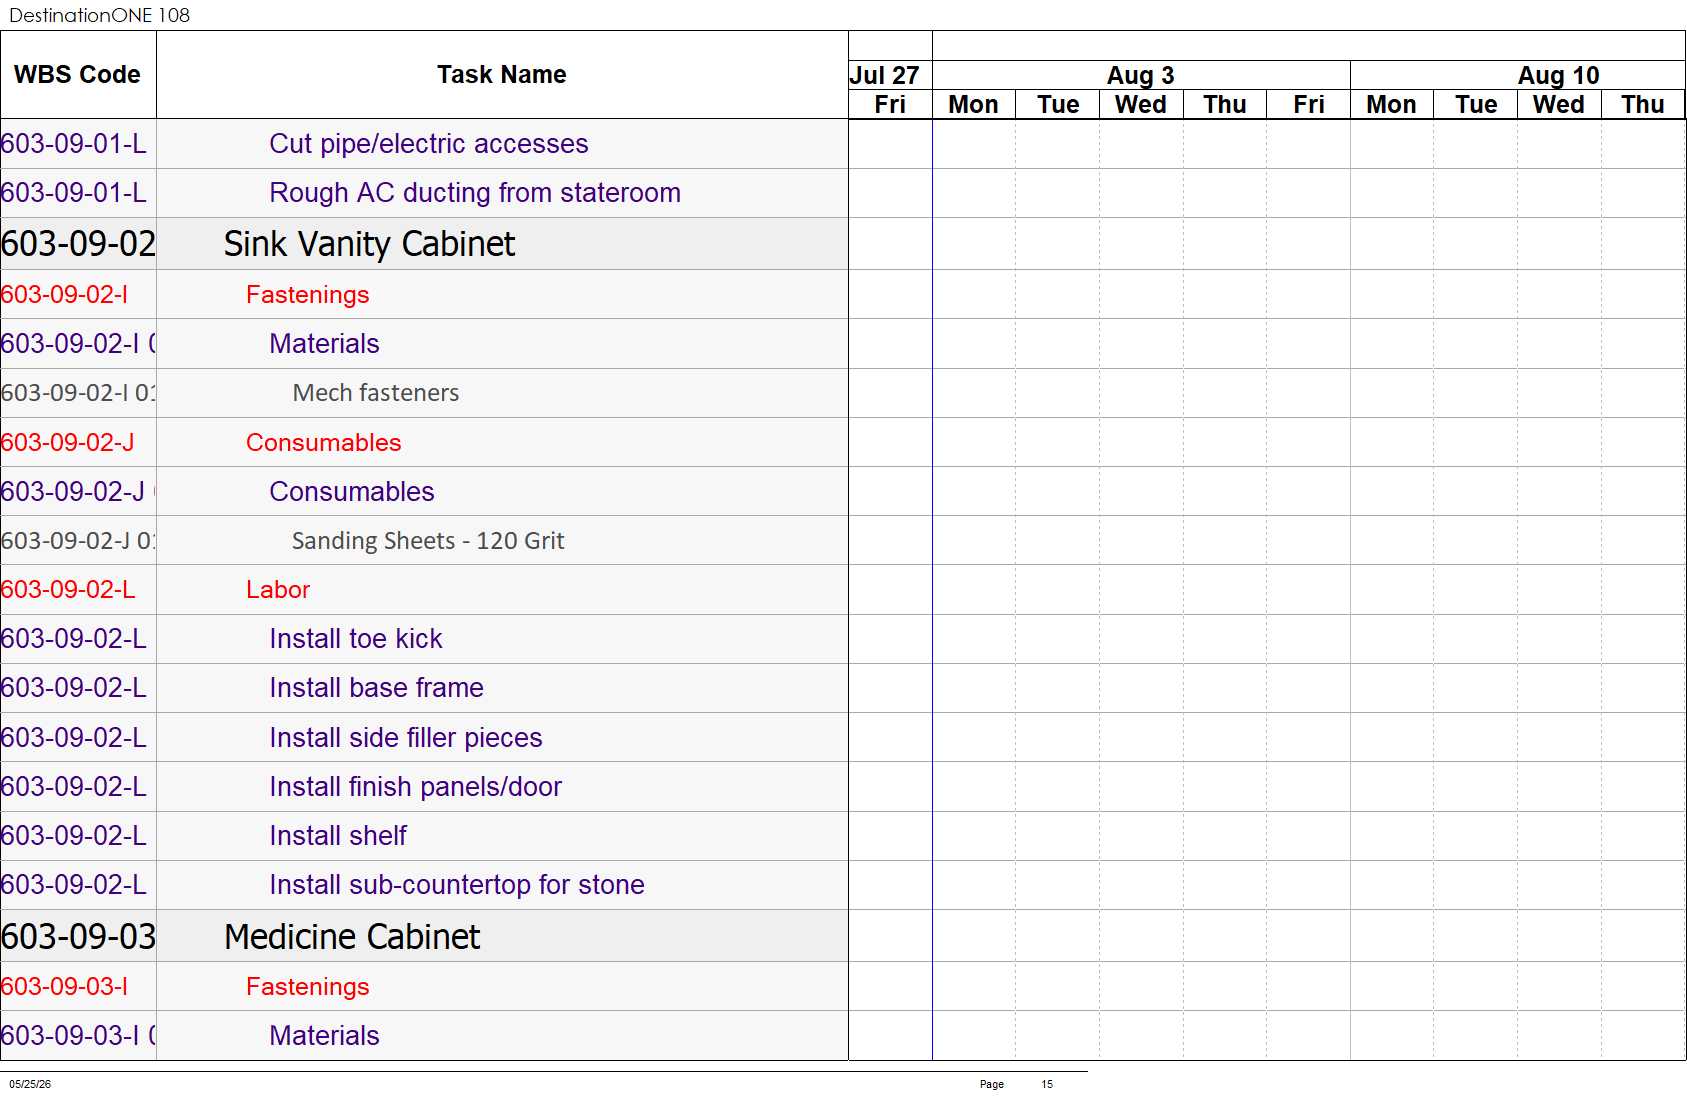The image size is (1687, 1097).
Task: Select the Install shelf task
Action: tap(338, 836)
